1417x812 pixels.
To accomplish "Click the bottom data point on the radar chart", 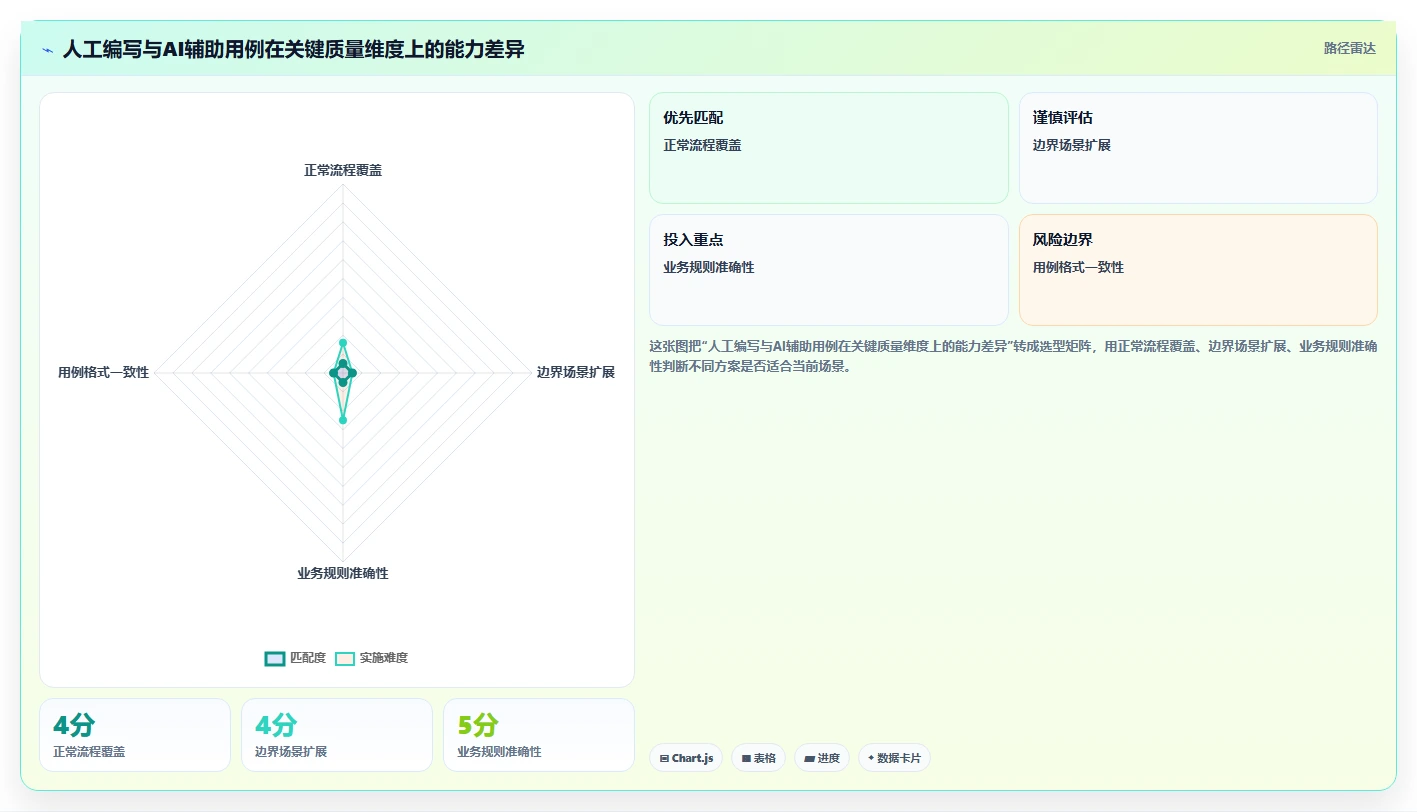I will coord(343,420).
